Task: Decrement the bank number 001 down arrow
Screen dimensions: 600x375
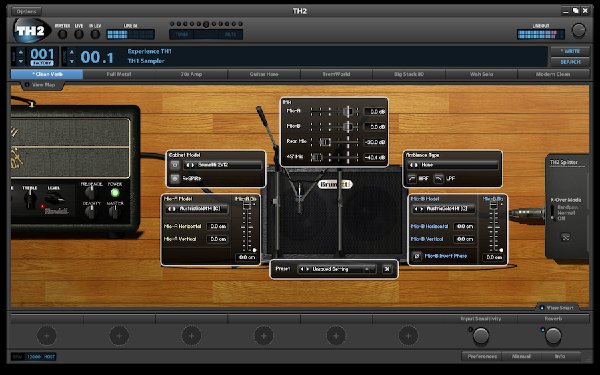Action: 21,61
